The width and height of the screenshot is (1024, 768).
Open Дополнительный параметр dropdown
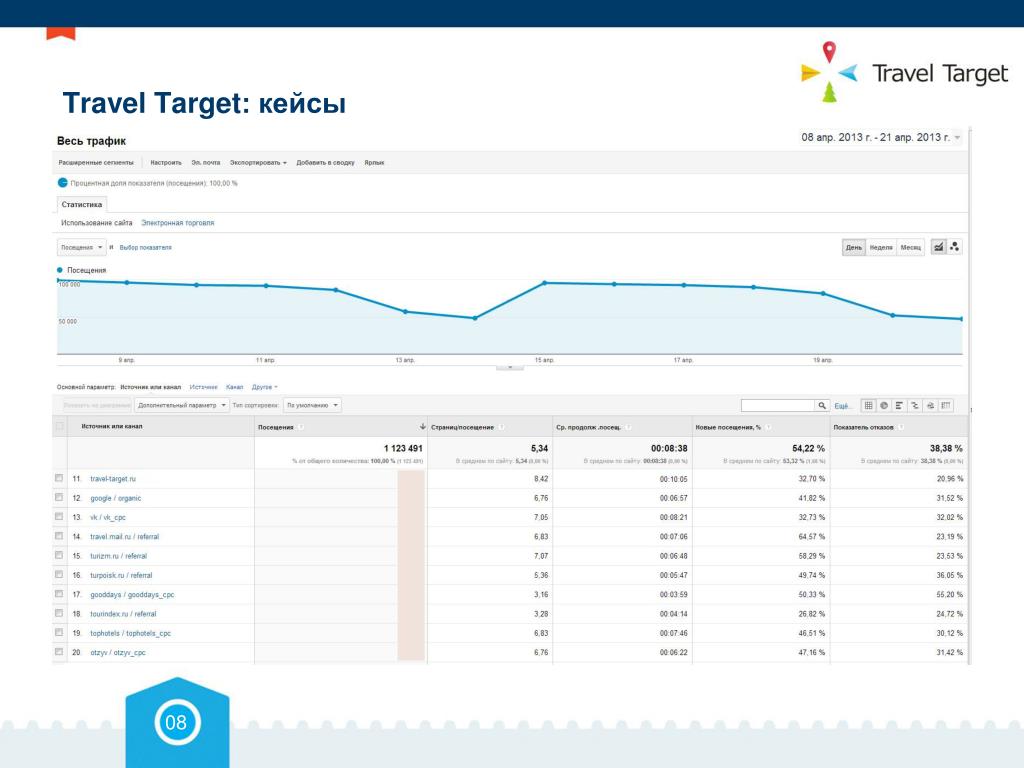(182, 406)
